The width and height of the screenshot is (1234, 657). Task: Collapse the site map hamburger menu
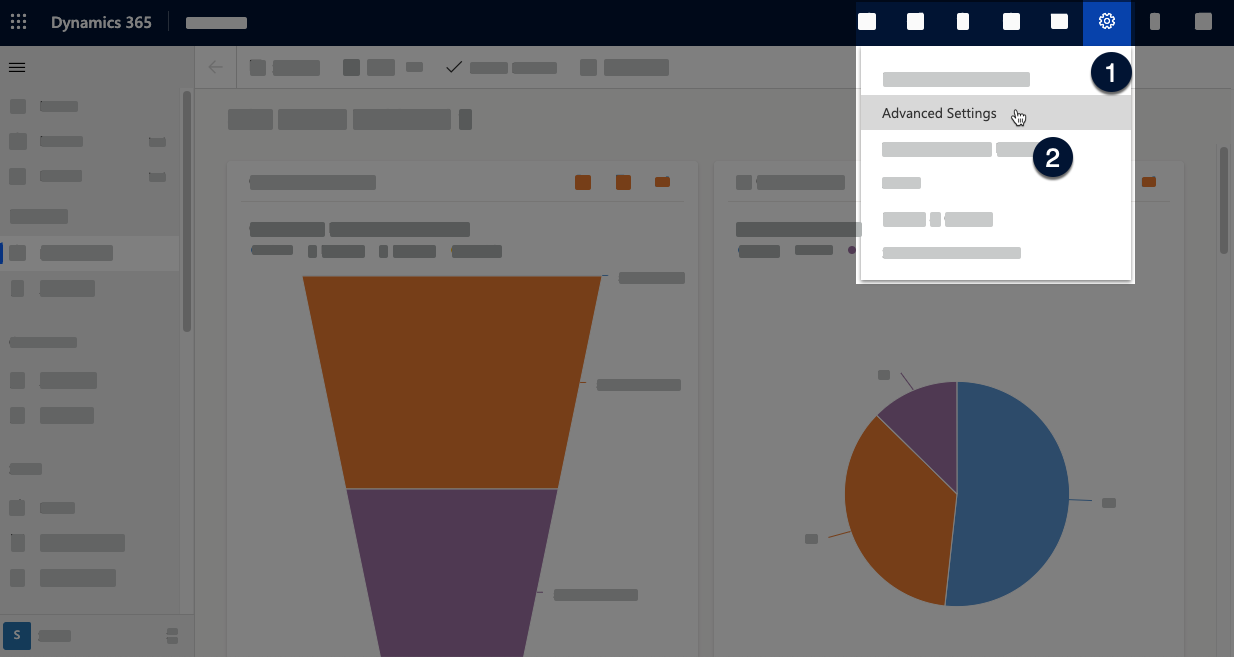(x=17, y=67)
